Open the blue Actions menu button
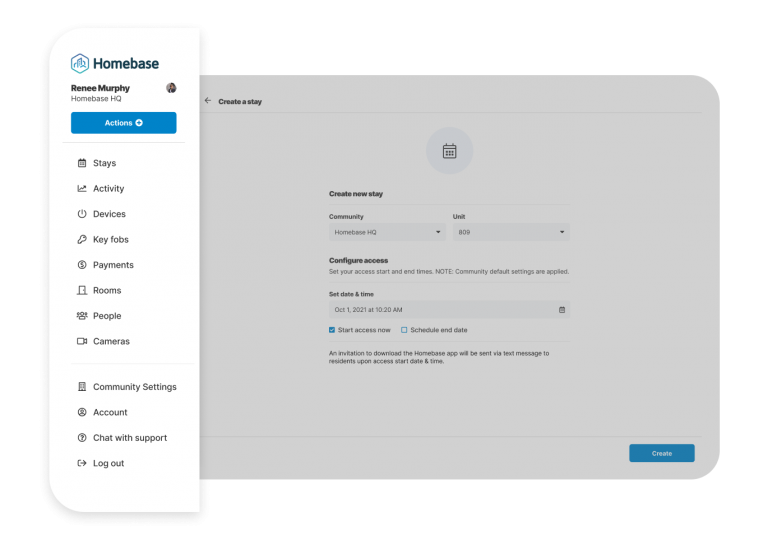Viewport: 768px width, 540px height. click(x=123, y=123)
